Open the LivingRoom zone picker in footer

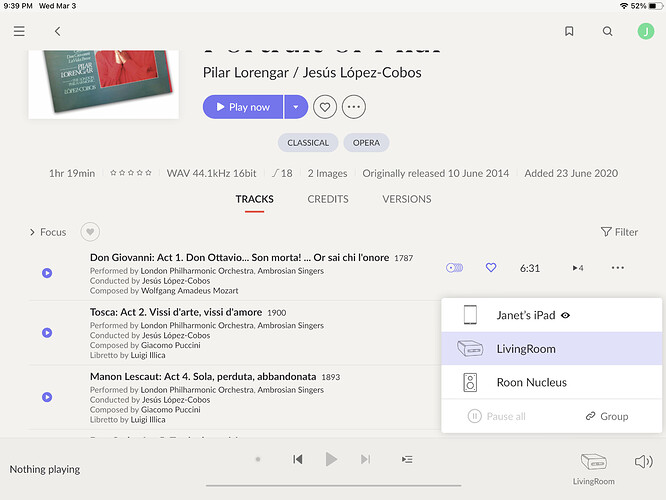[593, 469]
